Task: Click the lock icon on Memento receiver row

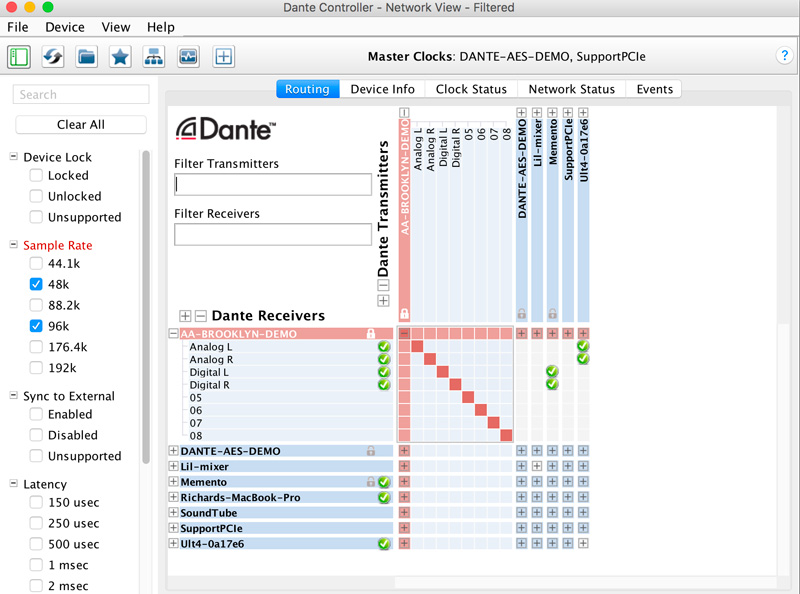Action: coord(371,482)
